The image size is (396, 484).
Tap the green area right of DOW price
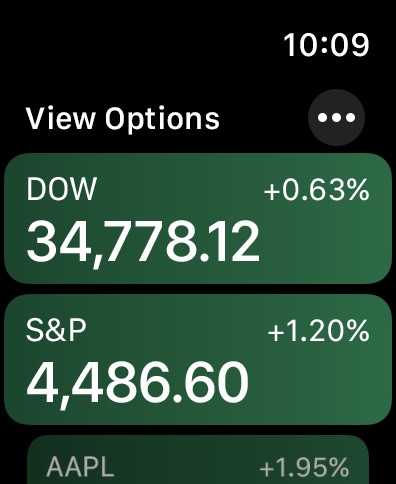pos(325,243)
